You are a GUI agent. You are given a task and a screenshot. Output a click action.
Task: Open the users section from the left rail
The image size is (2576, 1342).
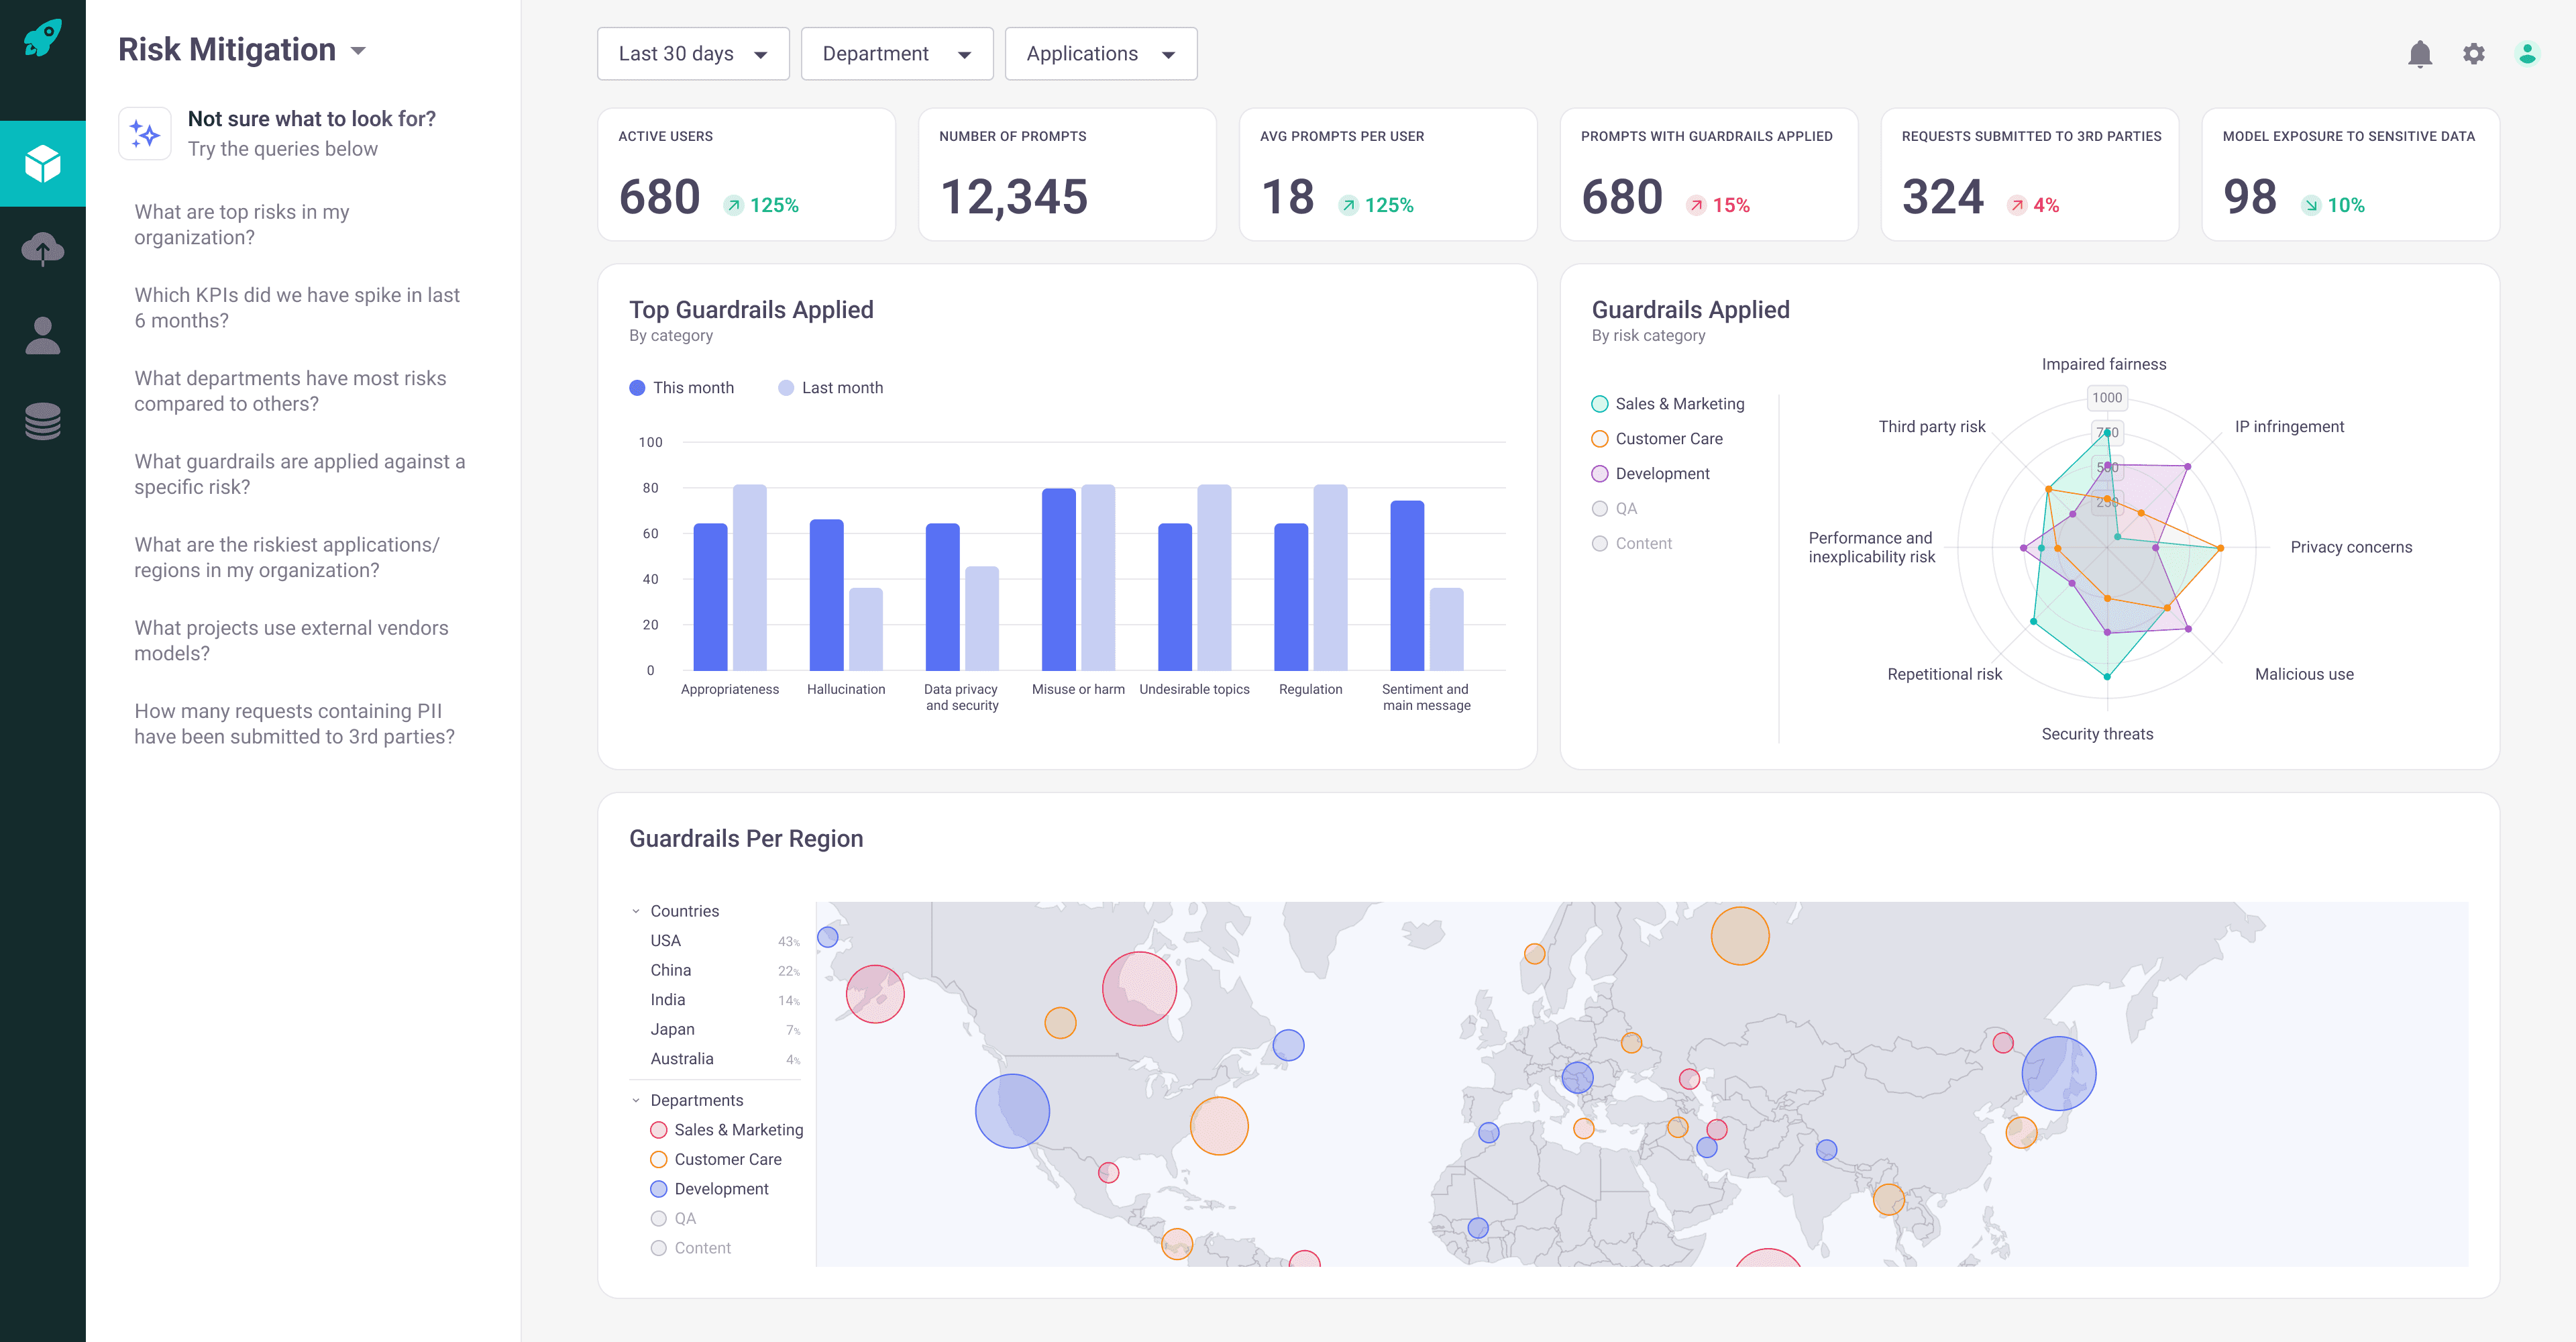coord(43,333)
